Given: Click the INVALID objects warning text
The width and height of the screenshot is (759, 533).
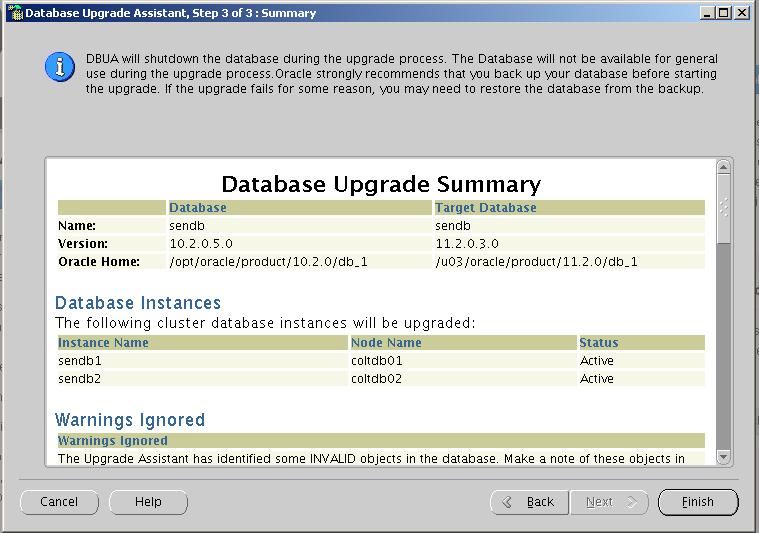Looking at the screenshot, I should pos(371,458).
